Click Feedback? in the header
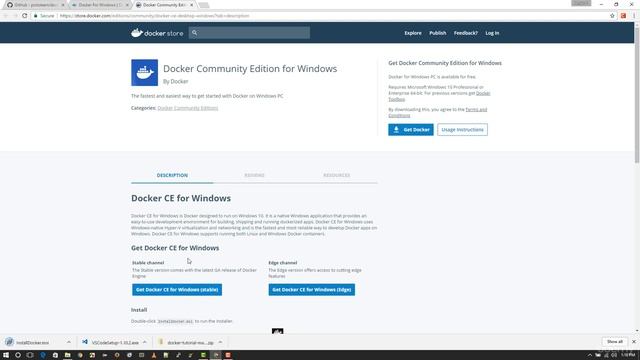640x360 pixels. [x=466, y=33]
